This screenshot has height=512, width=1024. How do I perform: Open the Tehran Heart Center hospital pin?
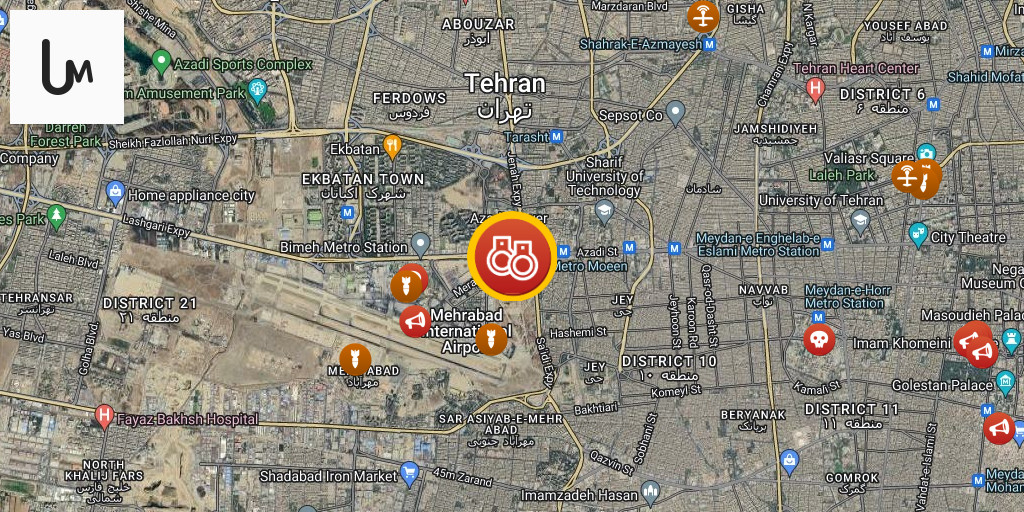[x=815, y=91]
